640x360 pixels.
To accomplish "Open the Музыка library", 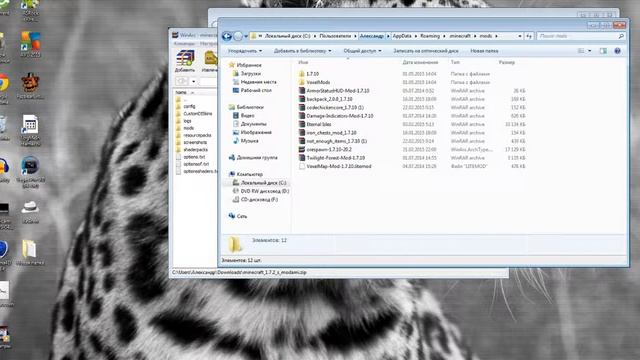I will (249, 141).
